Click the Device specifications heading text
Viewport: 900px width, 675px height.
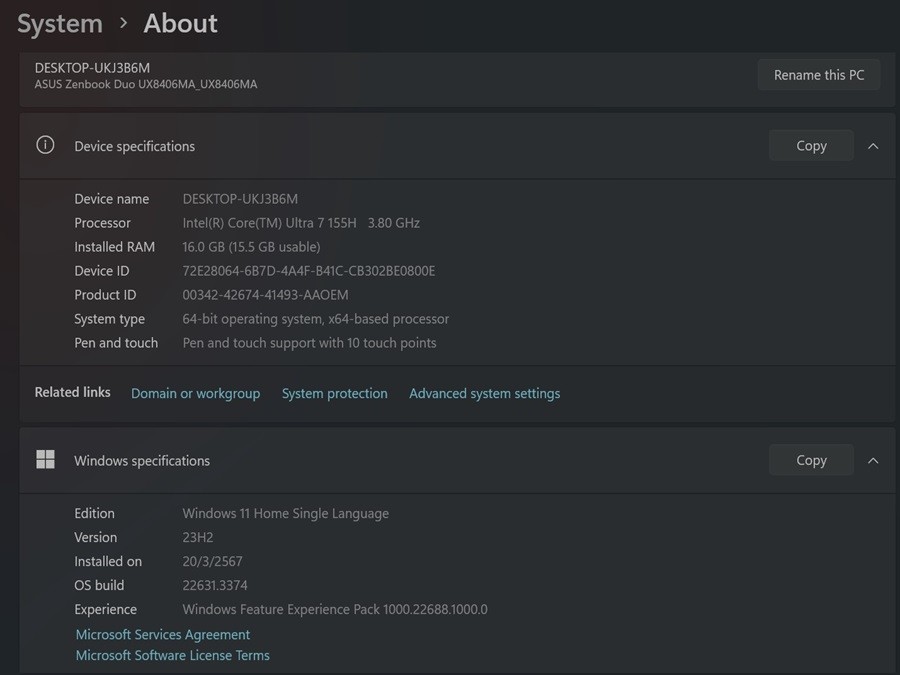pos(134,146)
